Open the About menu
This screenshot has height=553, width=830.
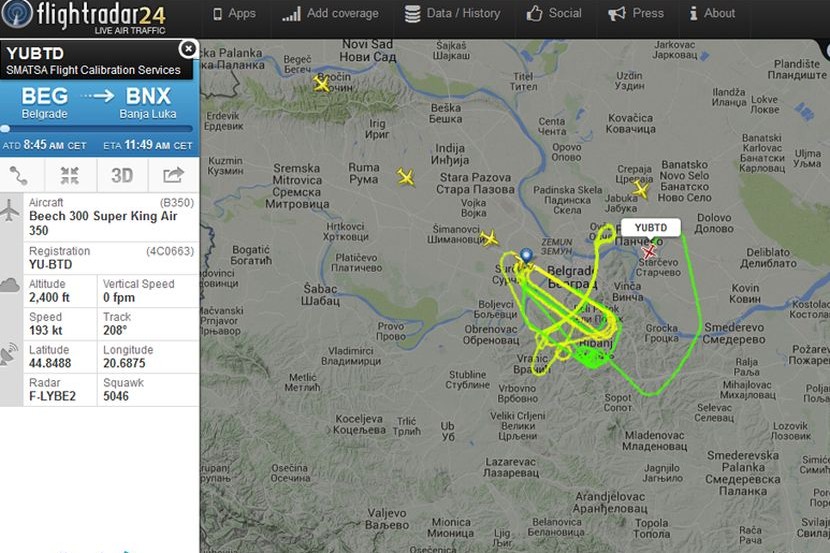click(x=712, y=14)
